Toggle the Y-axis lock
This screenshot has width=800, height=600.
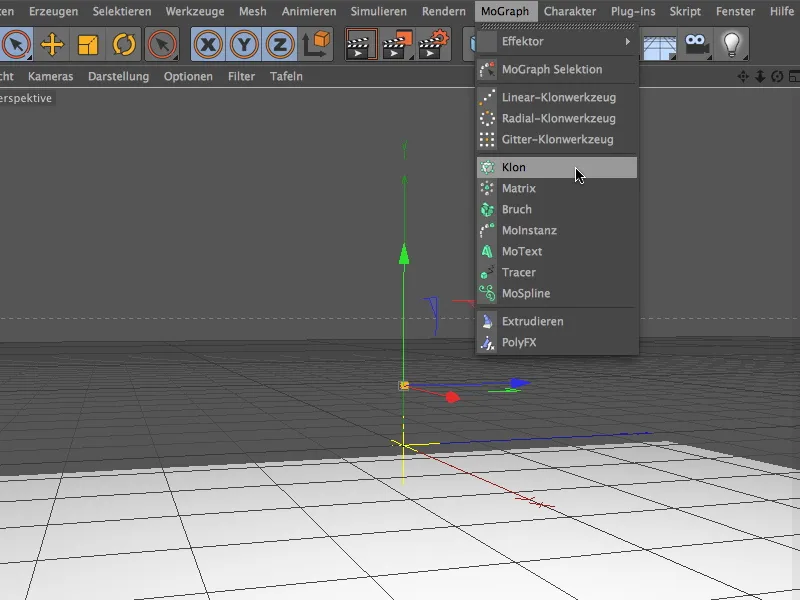click(x=243, y=44)
